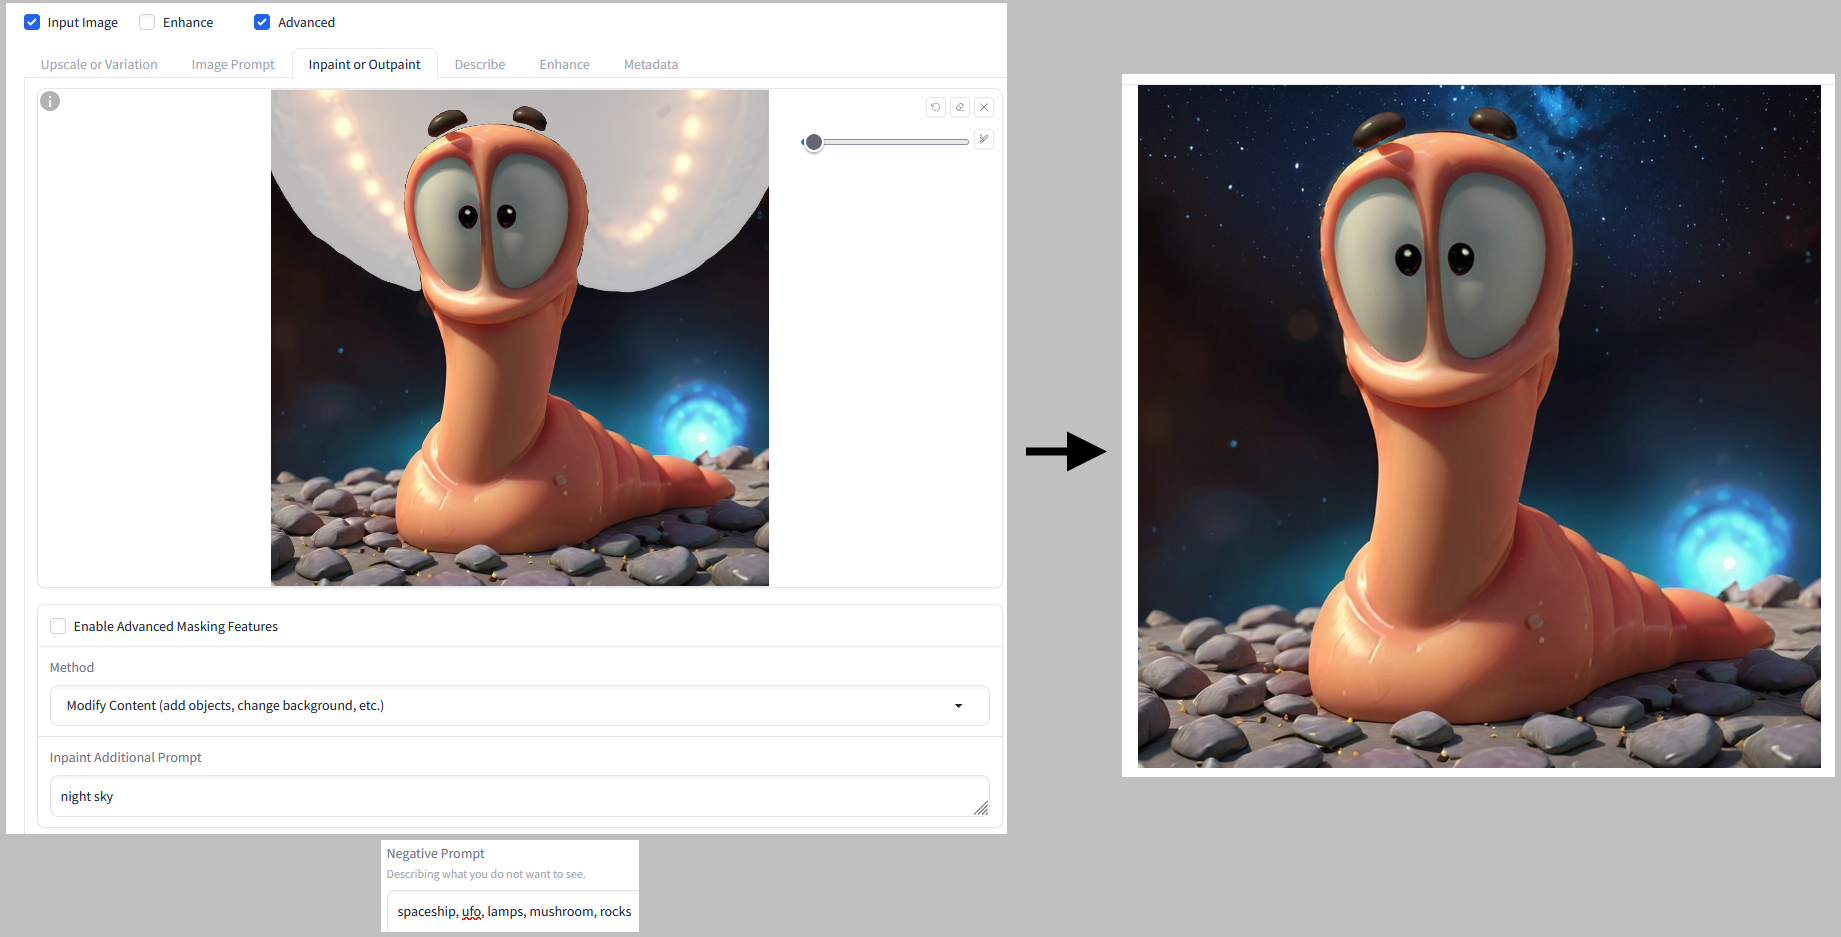
Task: Switch to the Upscale or Variation tab
Action: [x=99, y=64]
